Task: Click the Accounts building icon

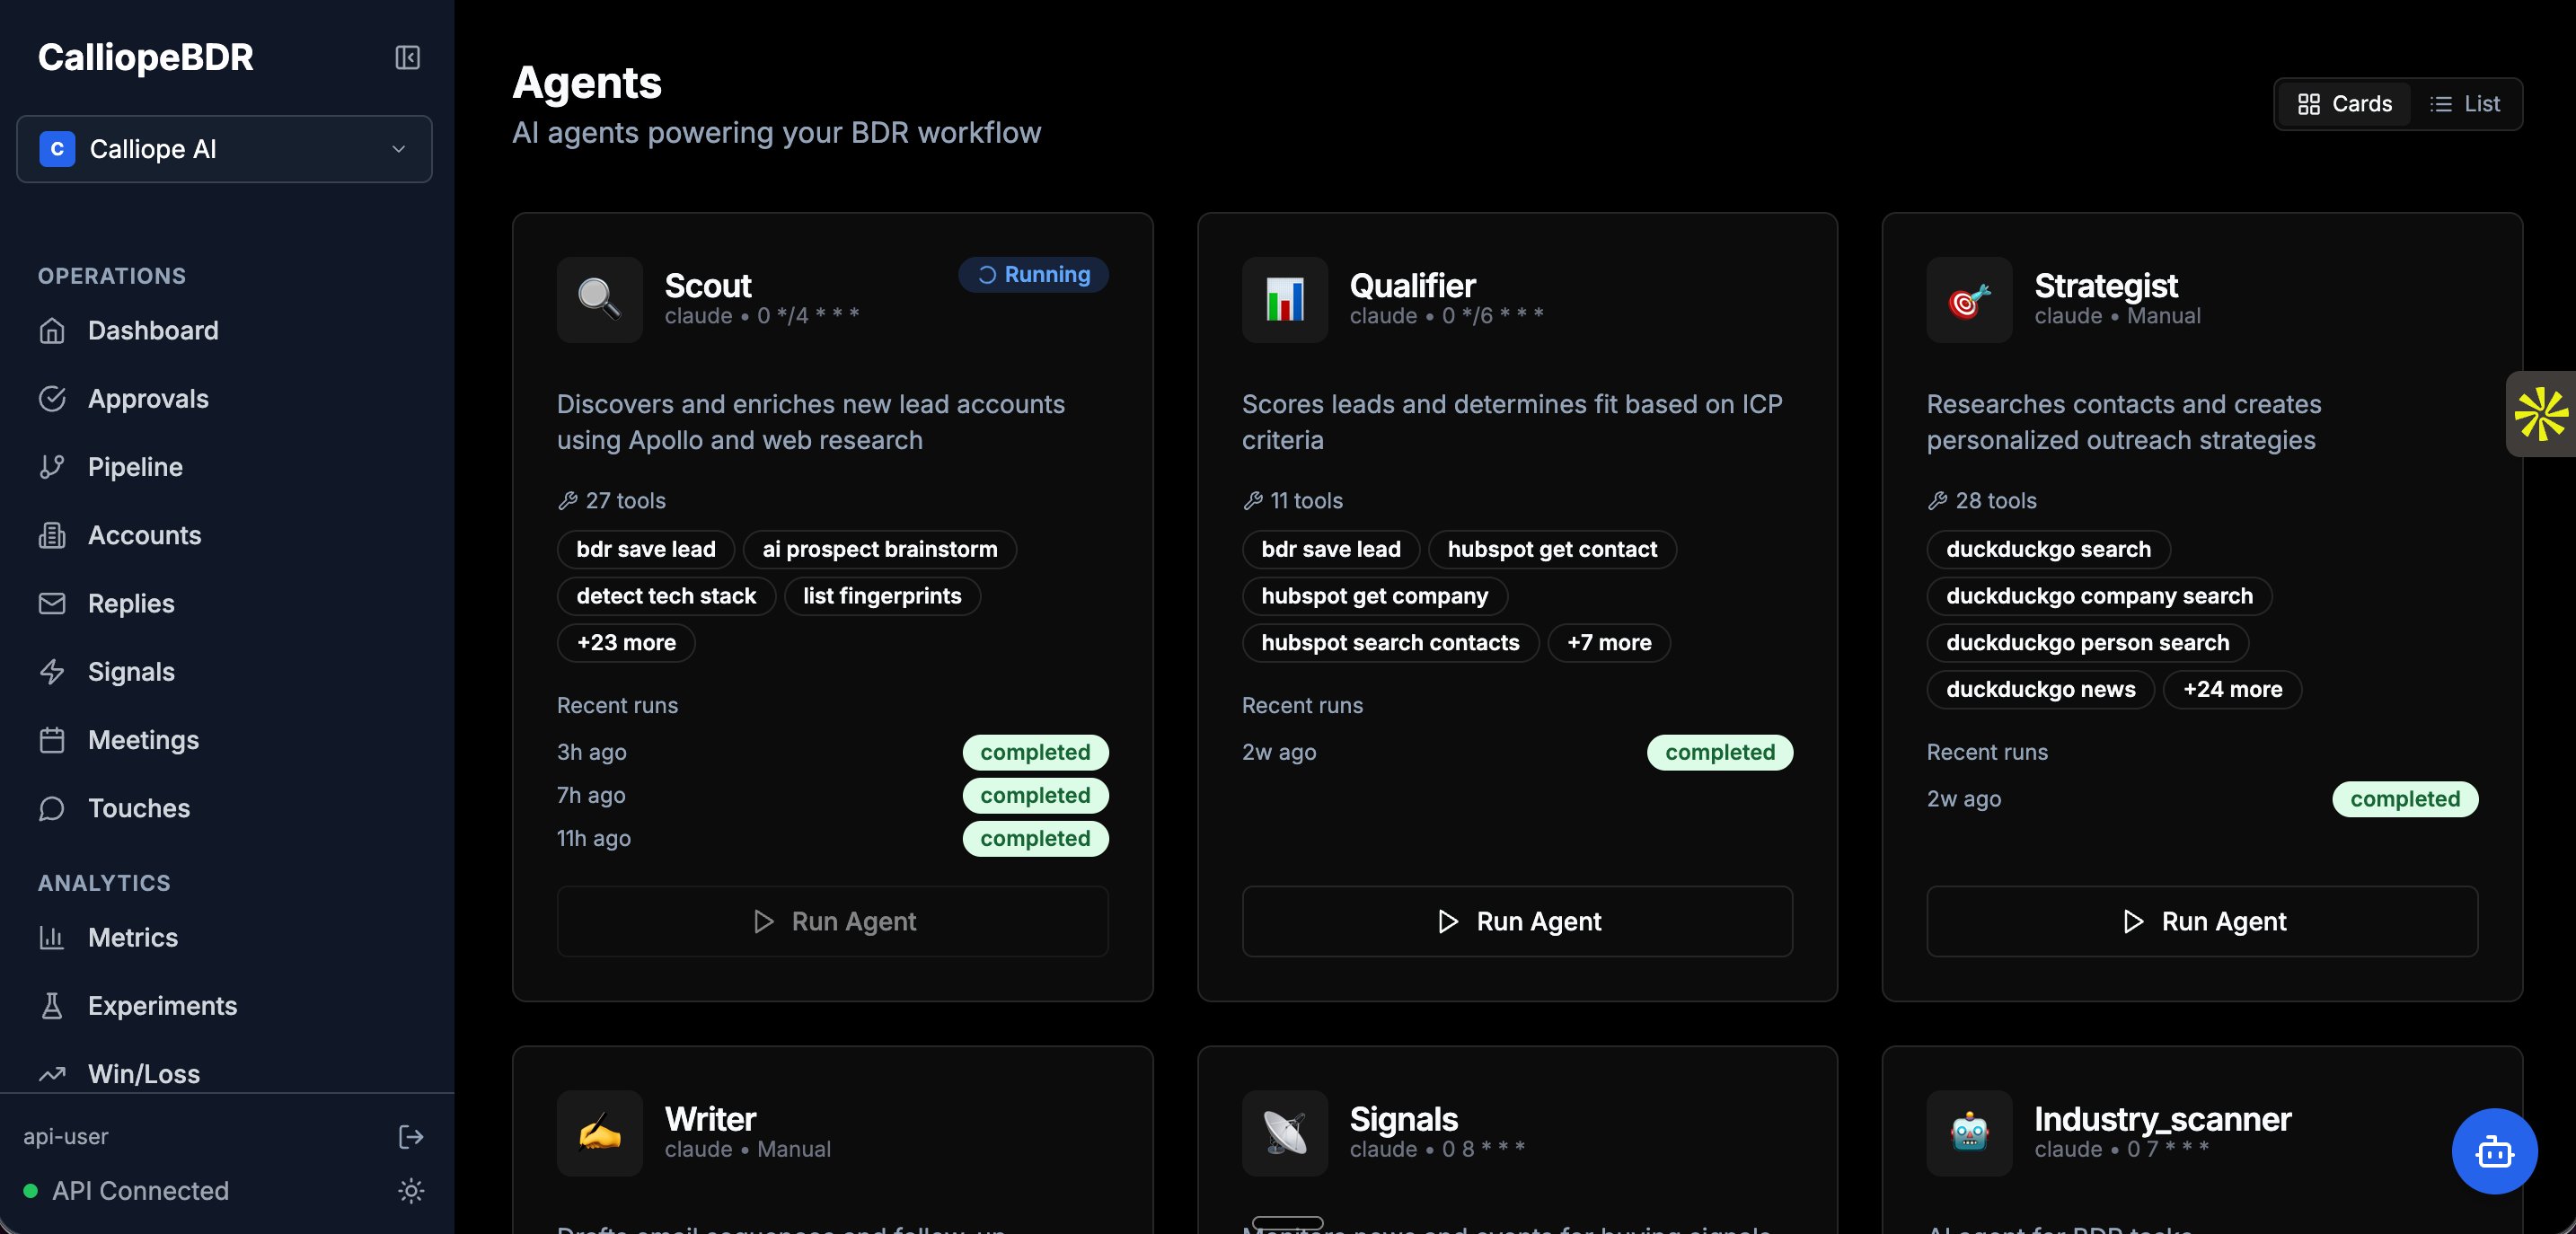Action: (x=52, y=535)
